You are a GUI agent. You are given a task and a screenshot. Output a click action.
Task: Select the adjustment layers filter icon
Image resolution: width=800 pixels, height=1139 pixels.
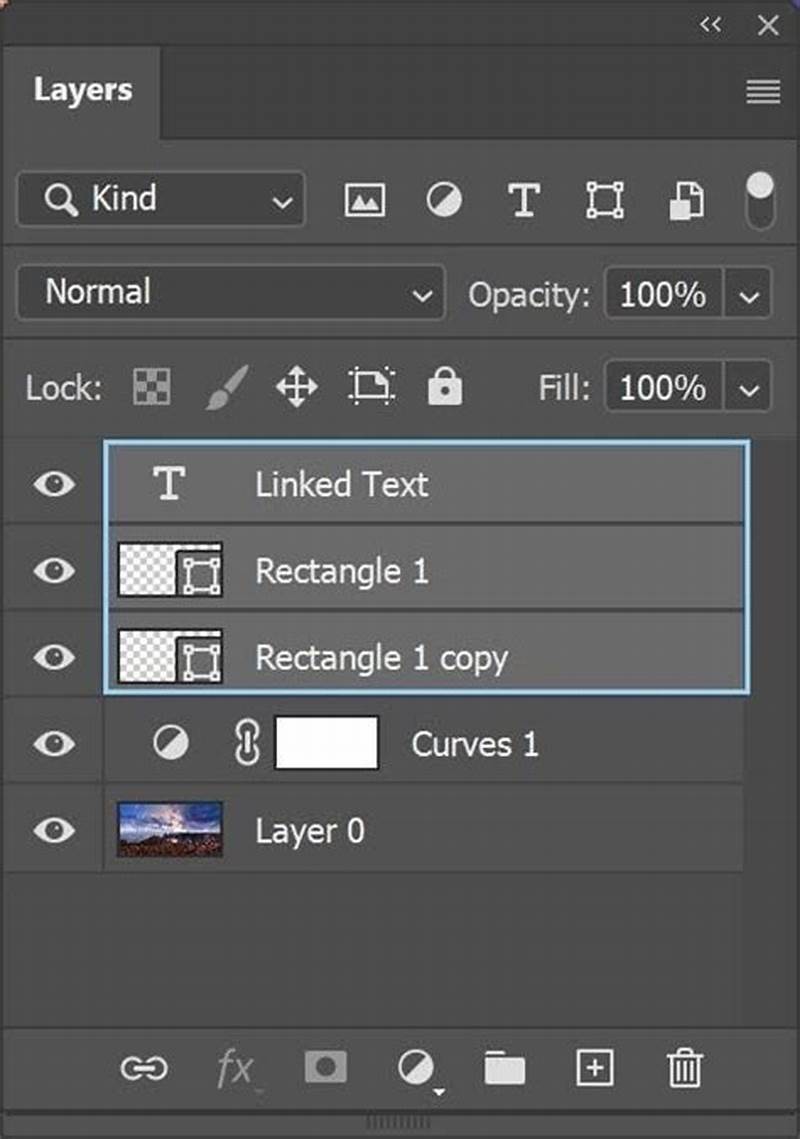click(444, 200)
